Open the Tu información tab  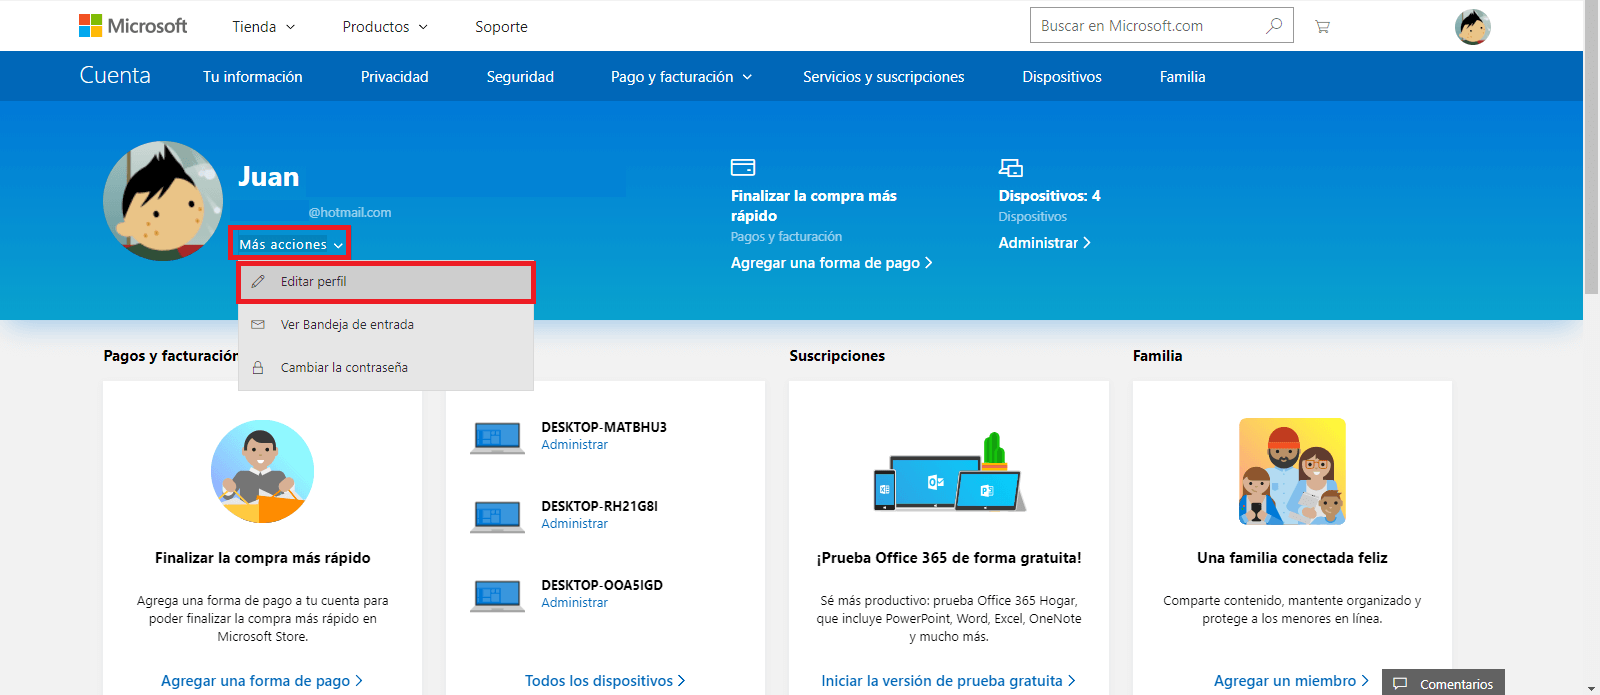(x=253, y=77)
